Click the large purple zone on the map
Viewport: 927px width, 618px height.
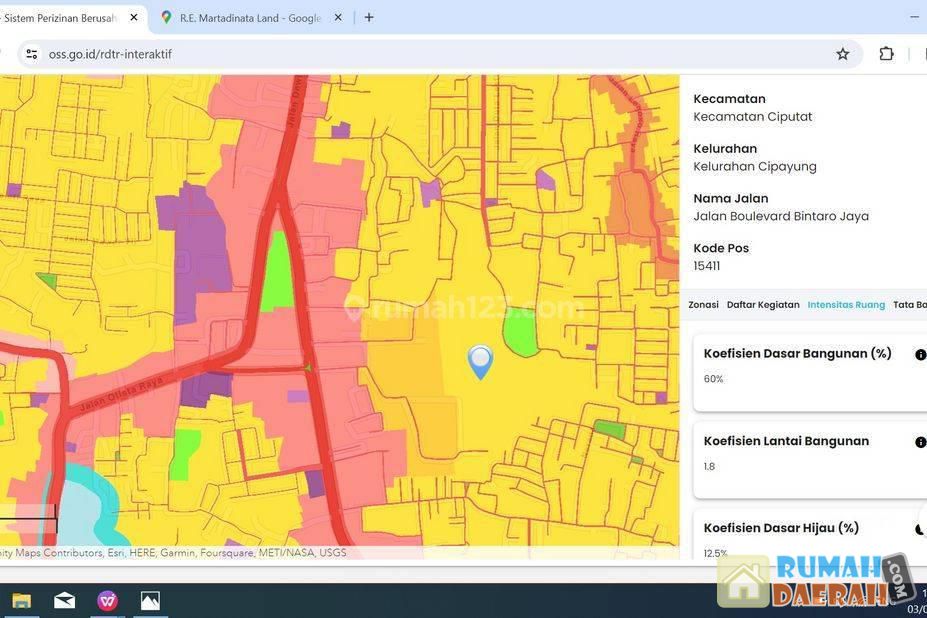pos(203,250)
